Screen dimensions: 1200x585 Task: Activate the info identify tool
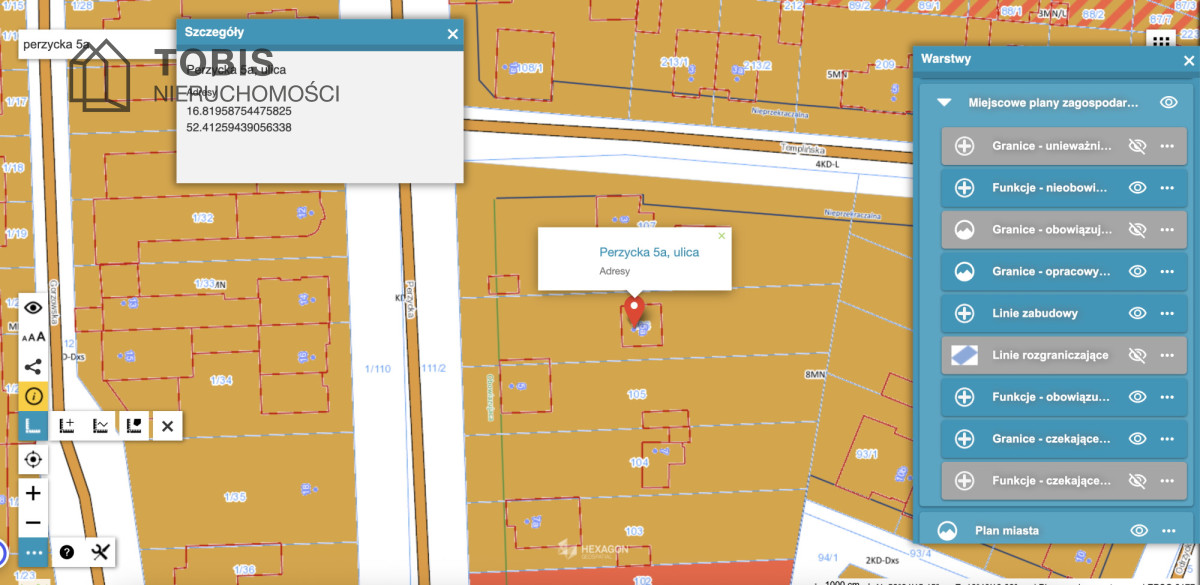point(33,396)
